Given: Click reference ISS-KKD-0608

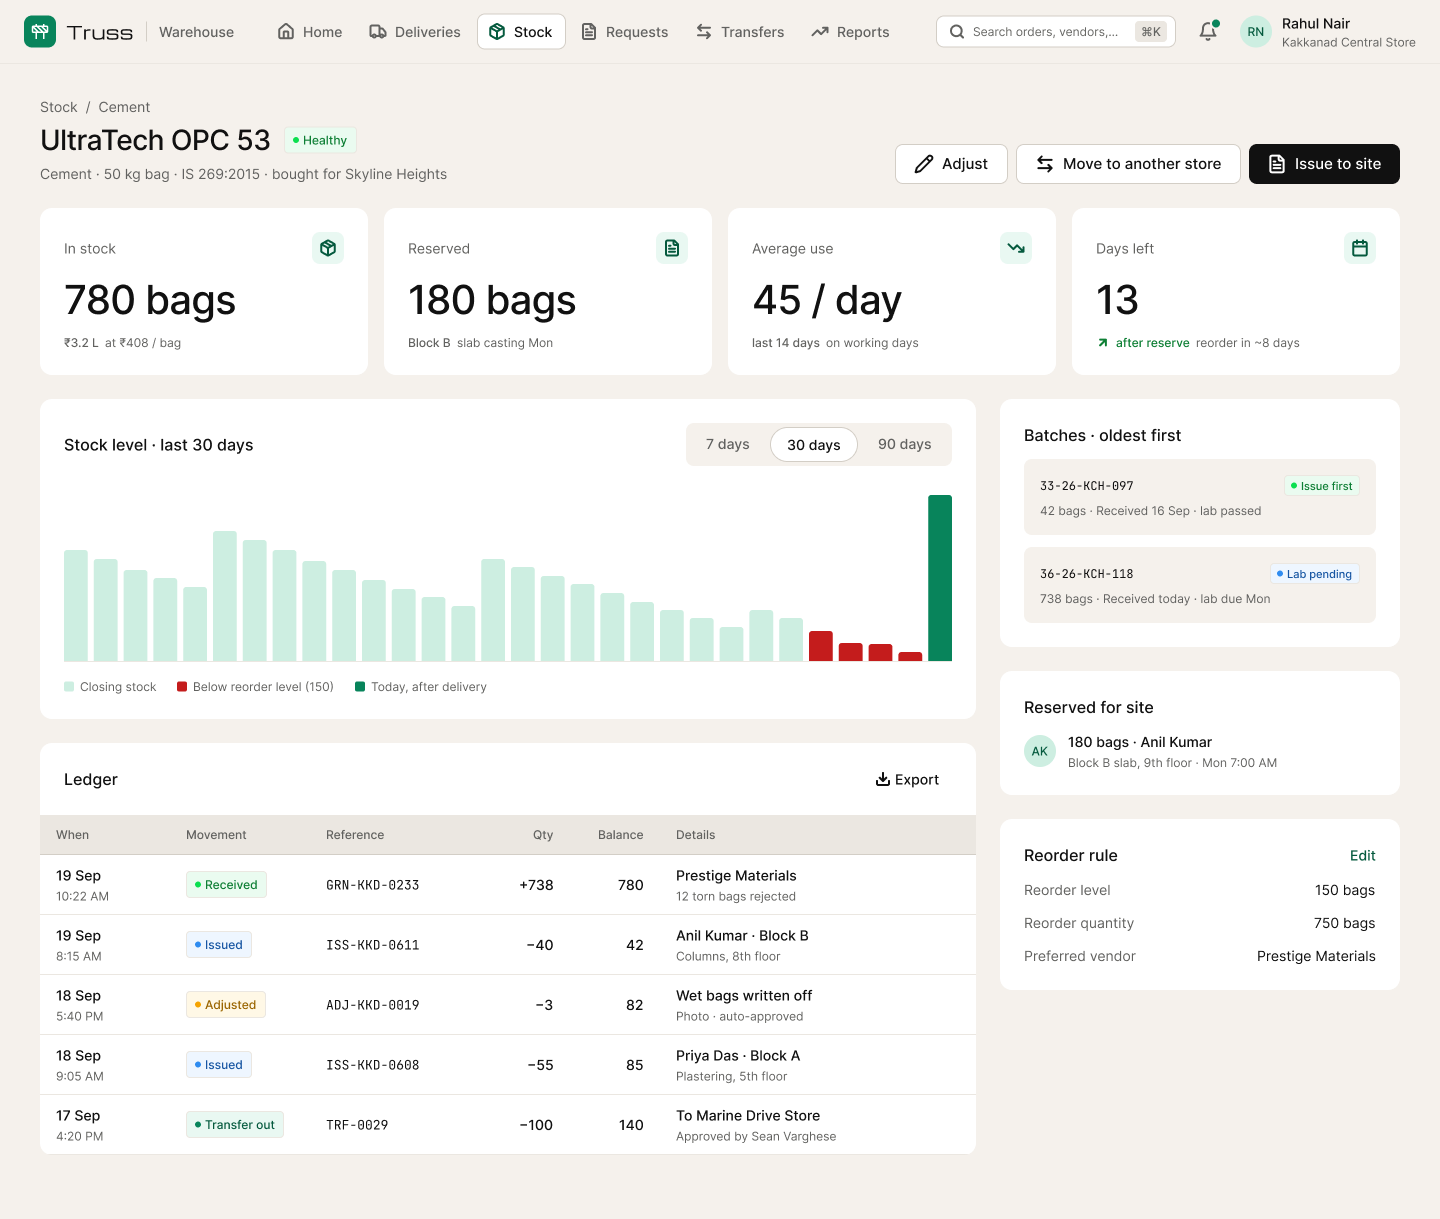Looking at the screenshot, I should click(373, 1065).
